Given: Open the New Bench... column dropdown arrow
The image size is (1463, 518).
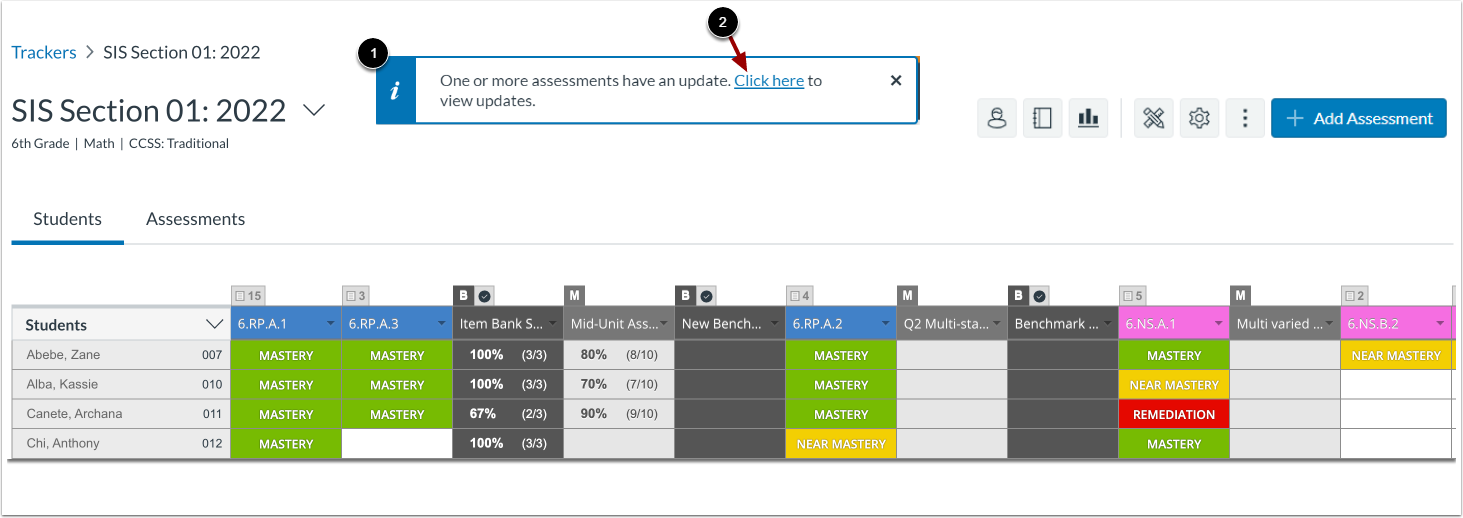Looking at the screenshot, I should tap(774, 324).
